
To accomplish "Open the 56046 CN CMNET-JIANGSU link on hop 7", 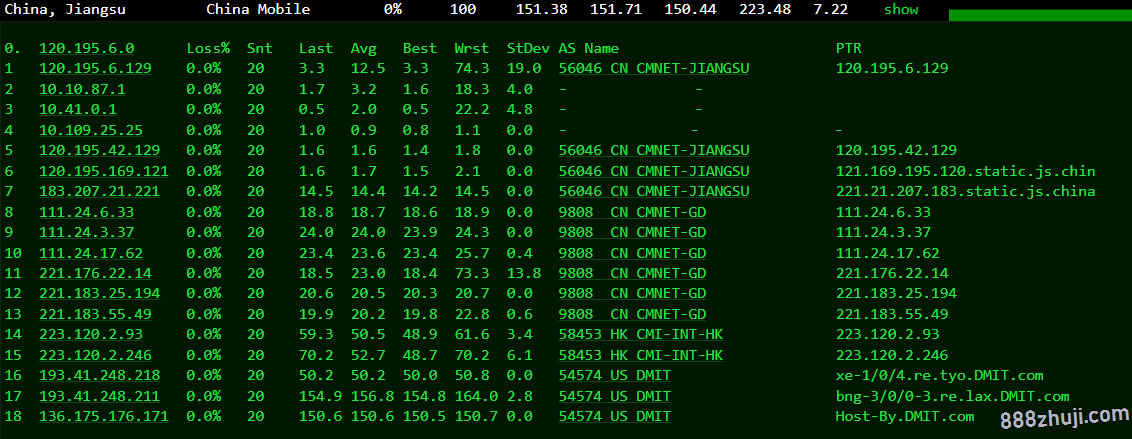I will click(x=654, y=191).
